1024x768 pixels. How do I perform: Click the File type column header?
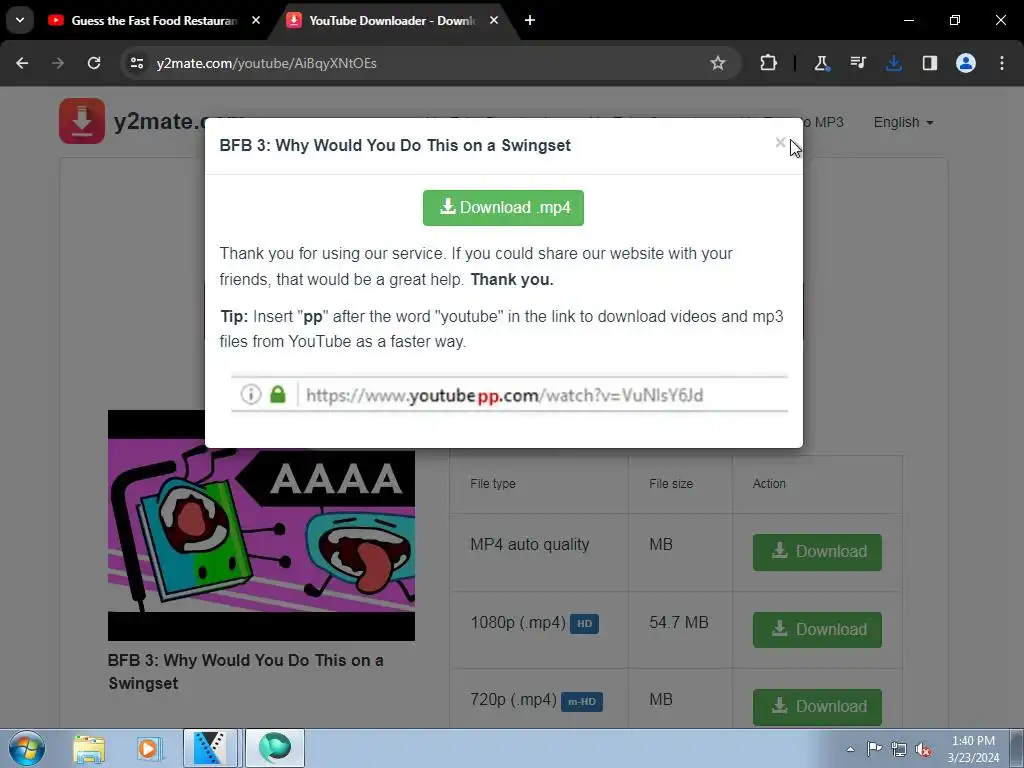coord(493,484)
